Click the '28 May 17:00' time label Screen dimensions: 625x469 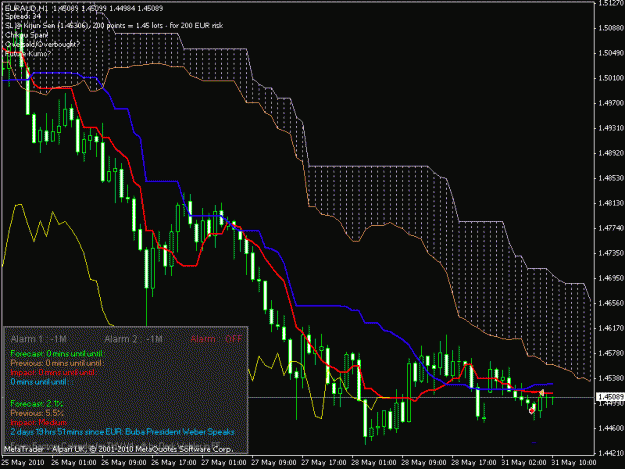(x=474, y=463)
